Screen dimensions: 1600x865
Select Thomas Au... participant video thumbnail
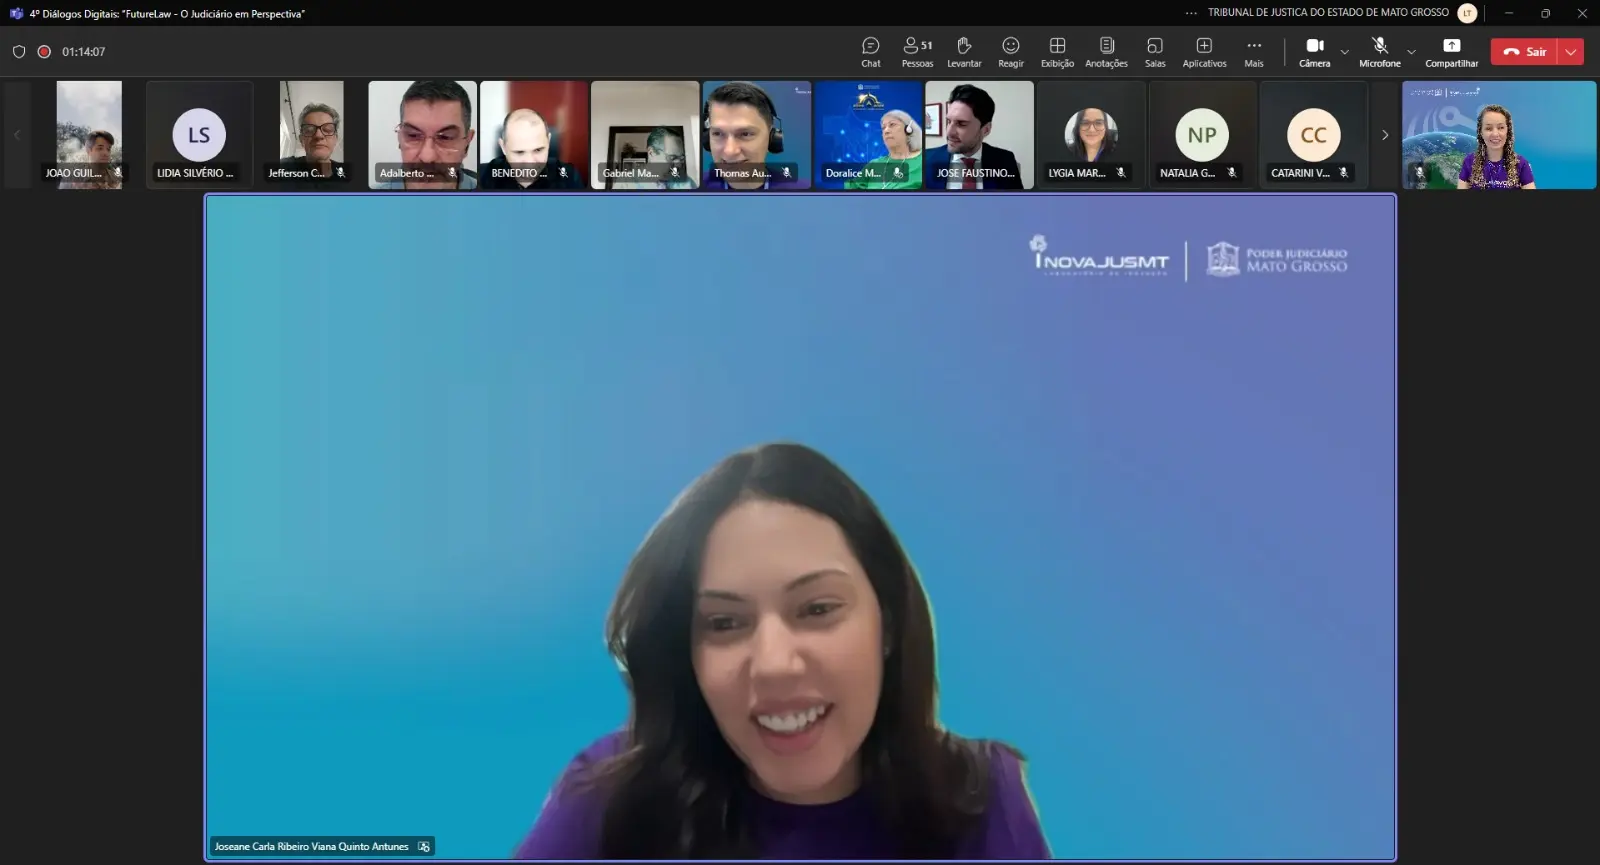pyautogui.click(x=756, y=135)
